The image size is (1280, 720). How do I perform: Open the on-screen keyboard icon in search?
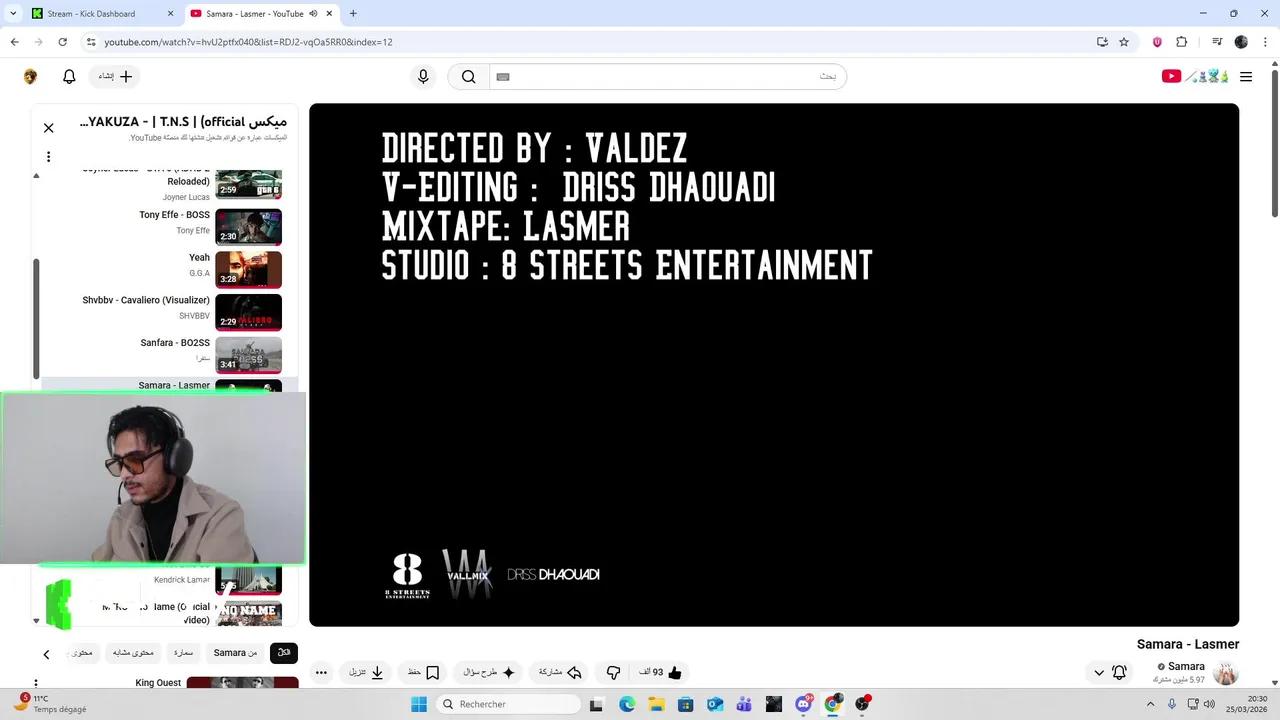pyautogui.click(x=503, y=77)
